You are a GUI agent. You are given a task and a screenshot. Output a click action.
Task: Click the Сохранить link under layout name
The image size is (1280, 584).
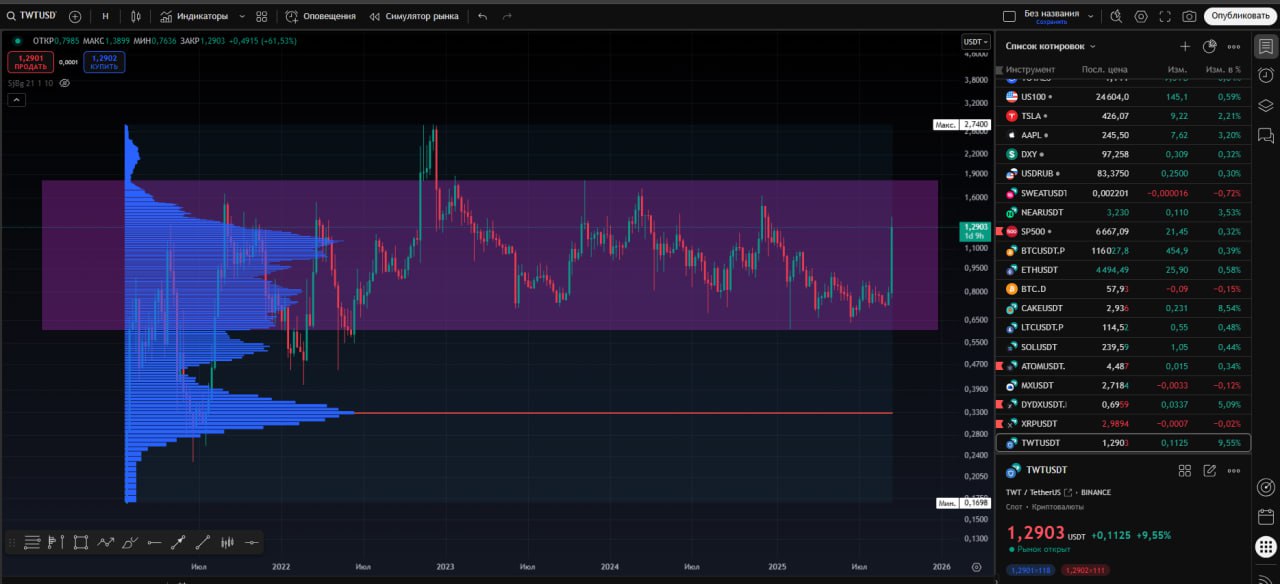1051,22
